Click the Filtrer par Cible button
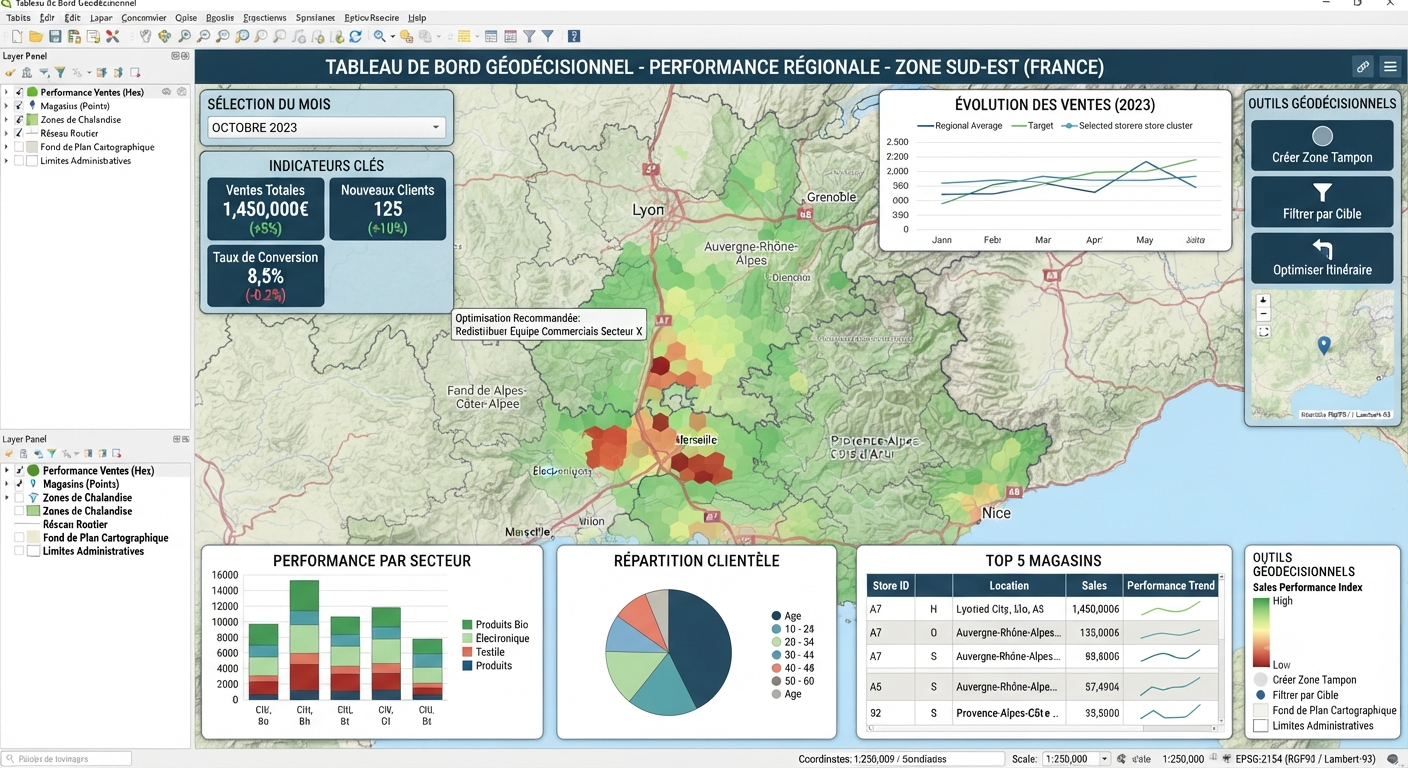This screenshot has width=1408, height=768. pos(1322,202)
